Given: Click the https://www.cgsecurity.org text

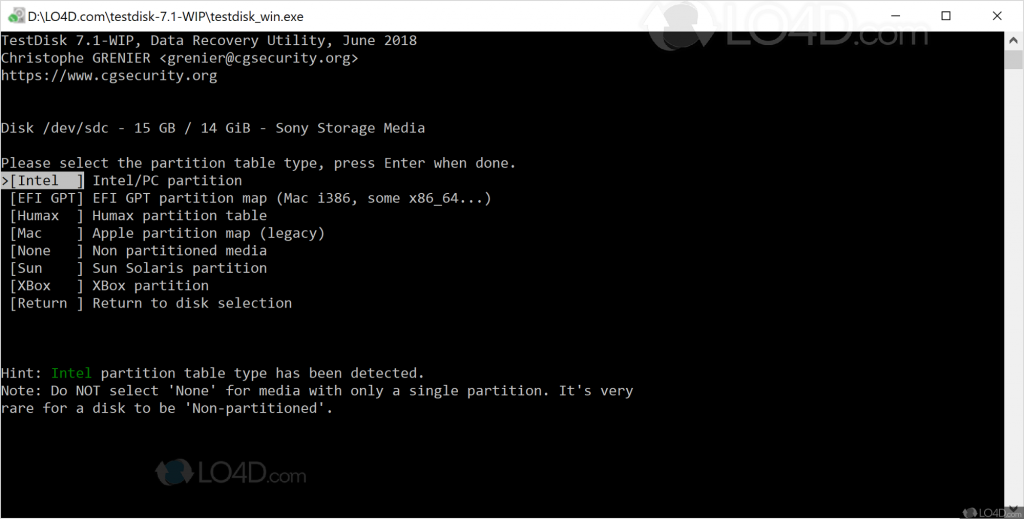Looking at the screenshot, I should click(109, 76).
